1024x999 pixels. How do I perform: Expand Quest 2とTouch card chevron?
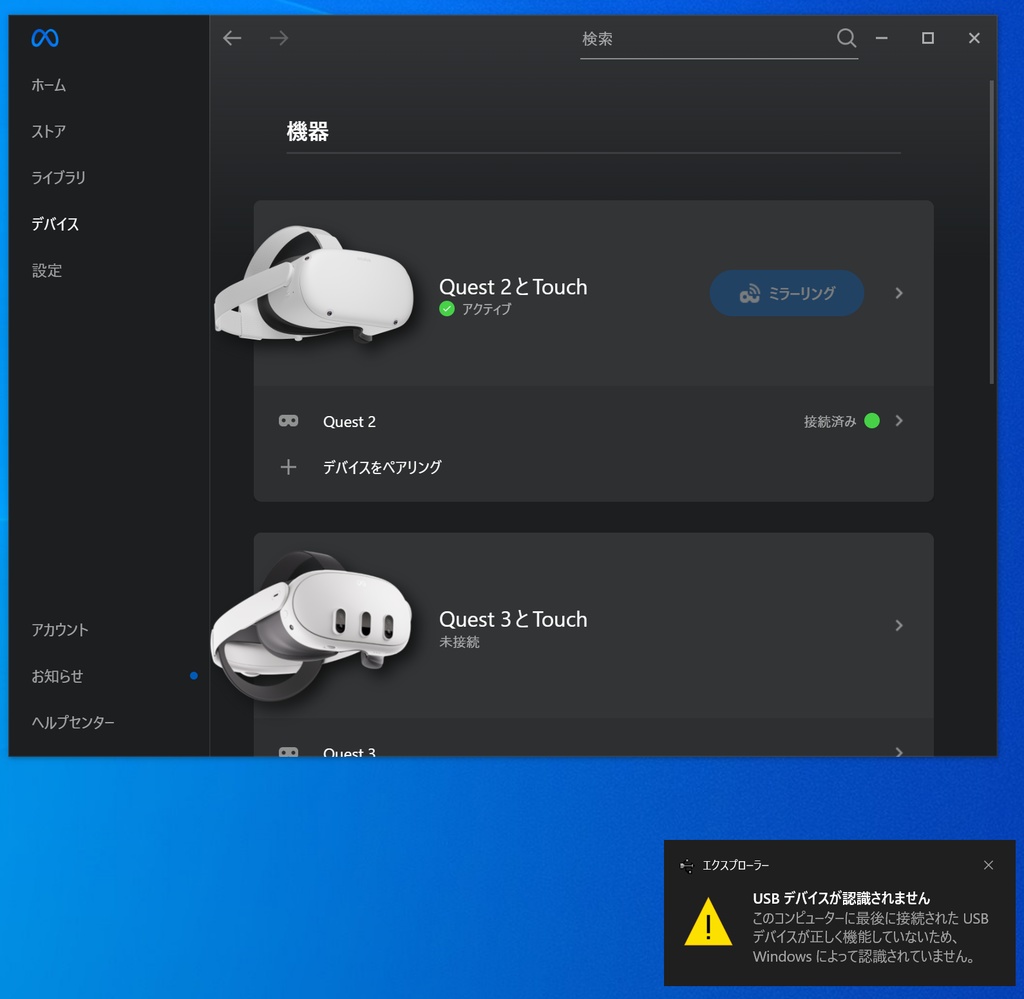point(899,293)
